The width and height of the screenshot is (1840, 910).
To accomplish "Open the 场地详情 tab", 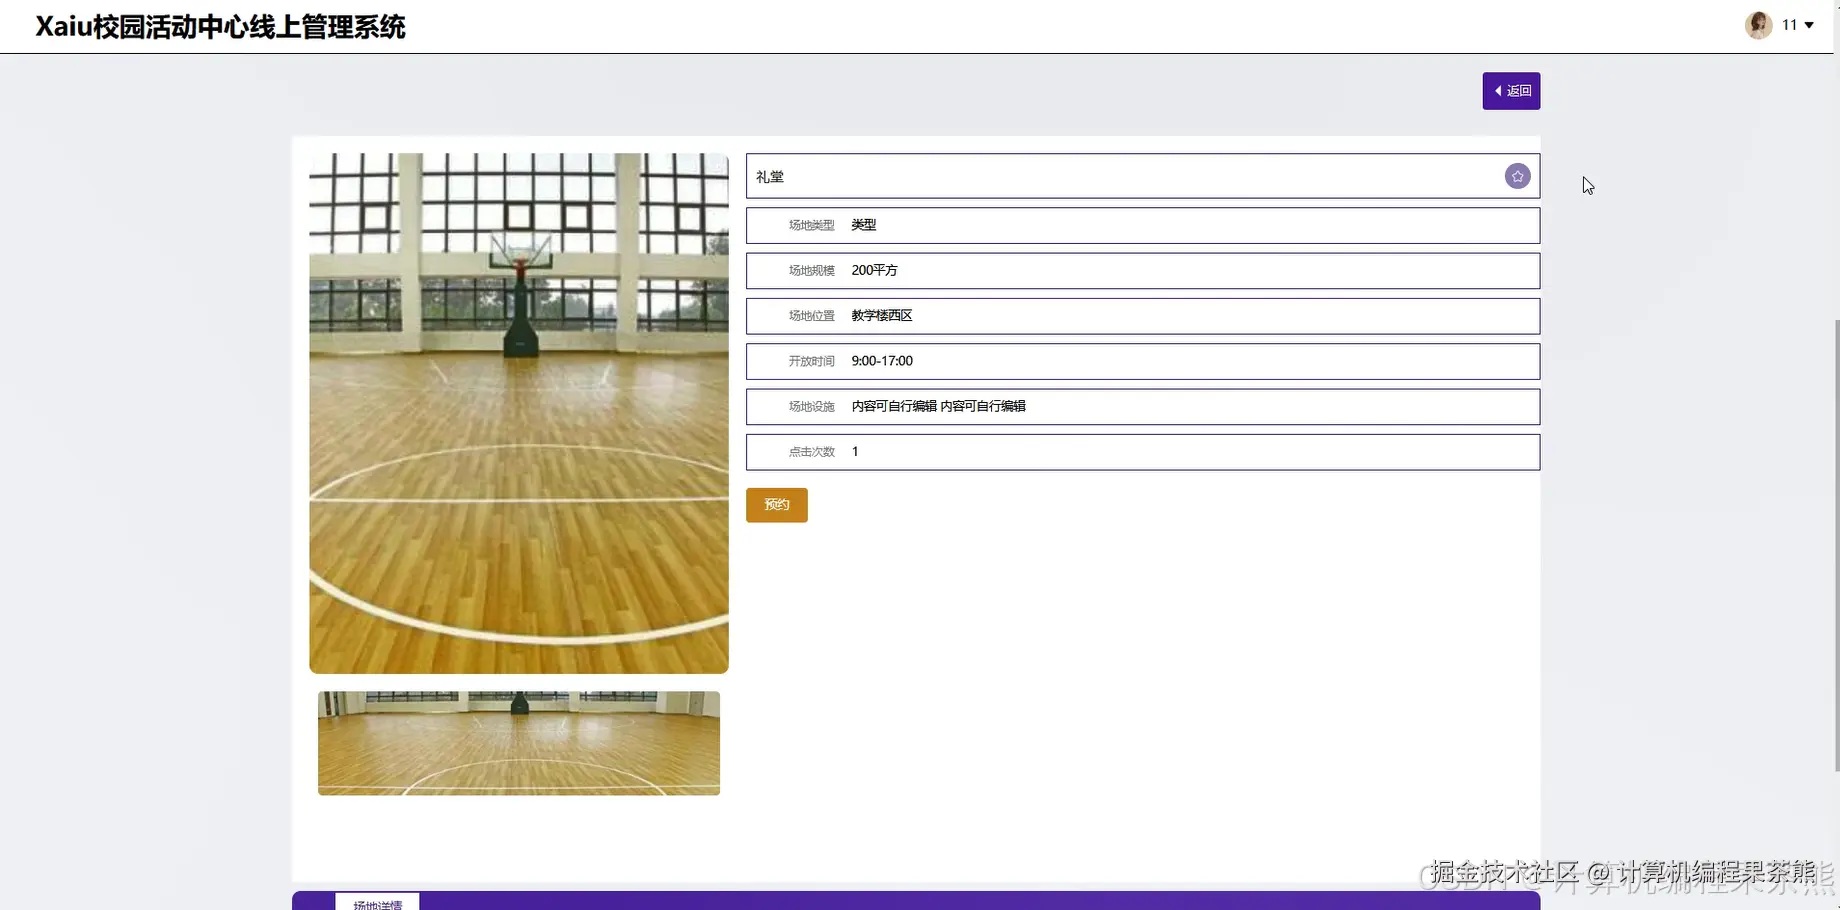I will tap(377, 902).
